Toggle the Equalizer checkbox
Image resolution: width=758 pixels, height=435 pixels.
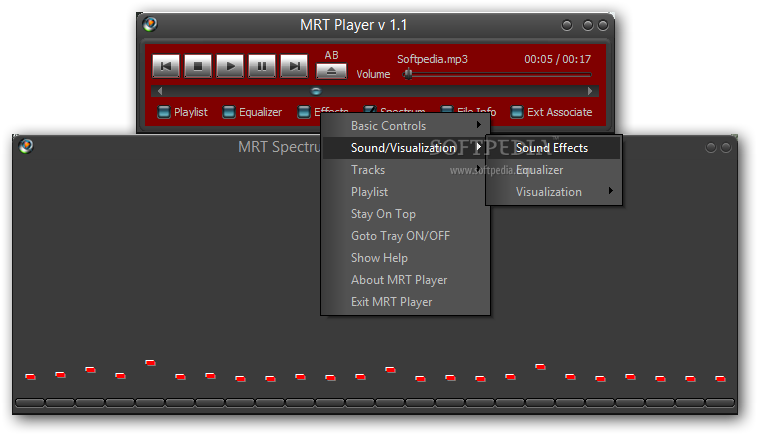(229, 112)
